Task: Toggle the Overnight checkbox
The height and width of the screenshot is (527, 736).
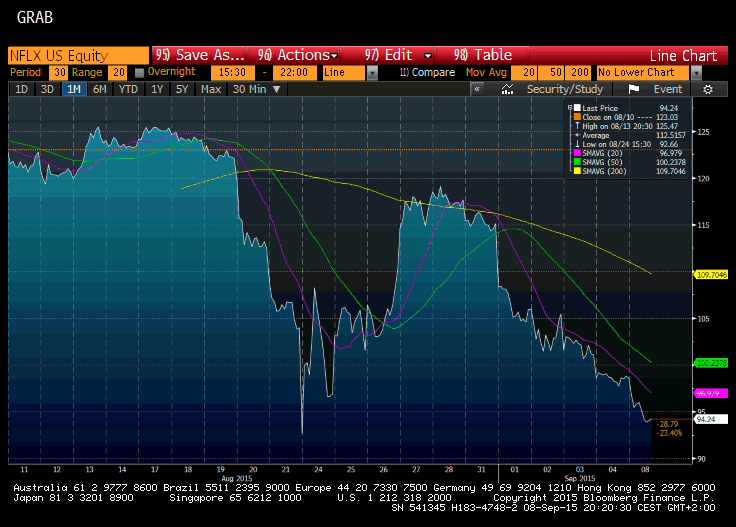Action: (139, 73)
